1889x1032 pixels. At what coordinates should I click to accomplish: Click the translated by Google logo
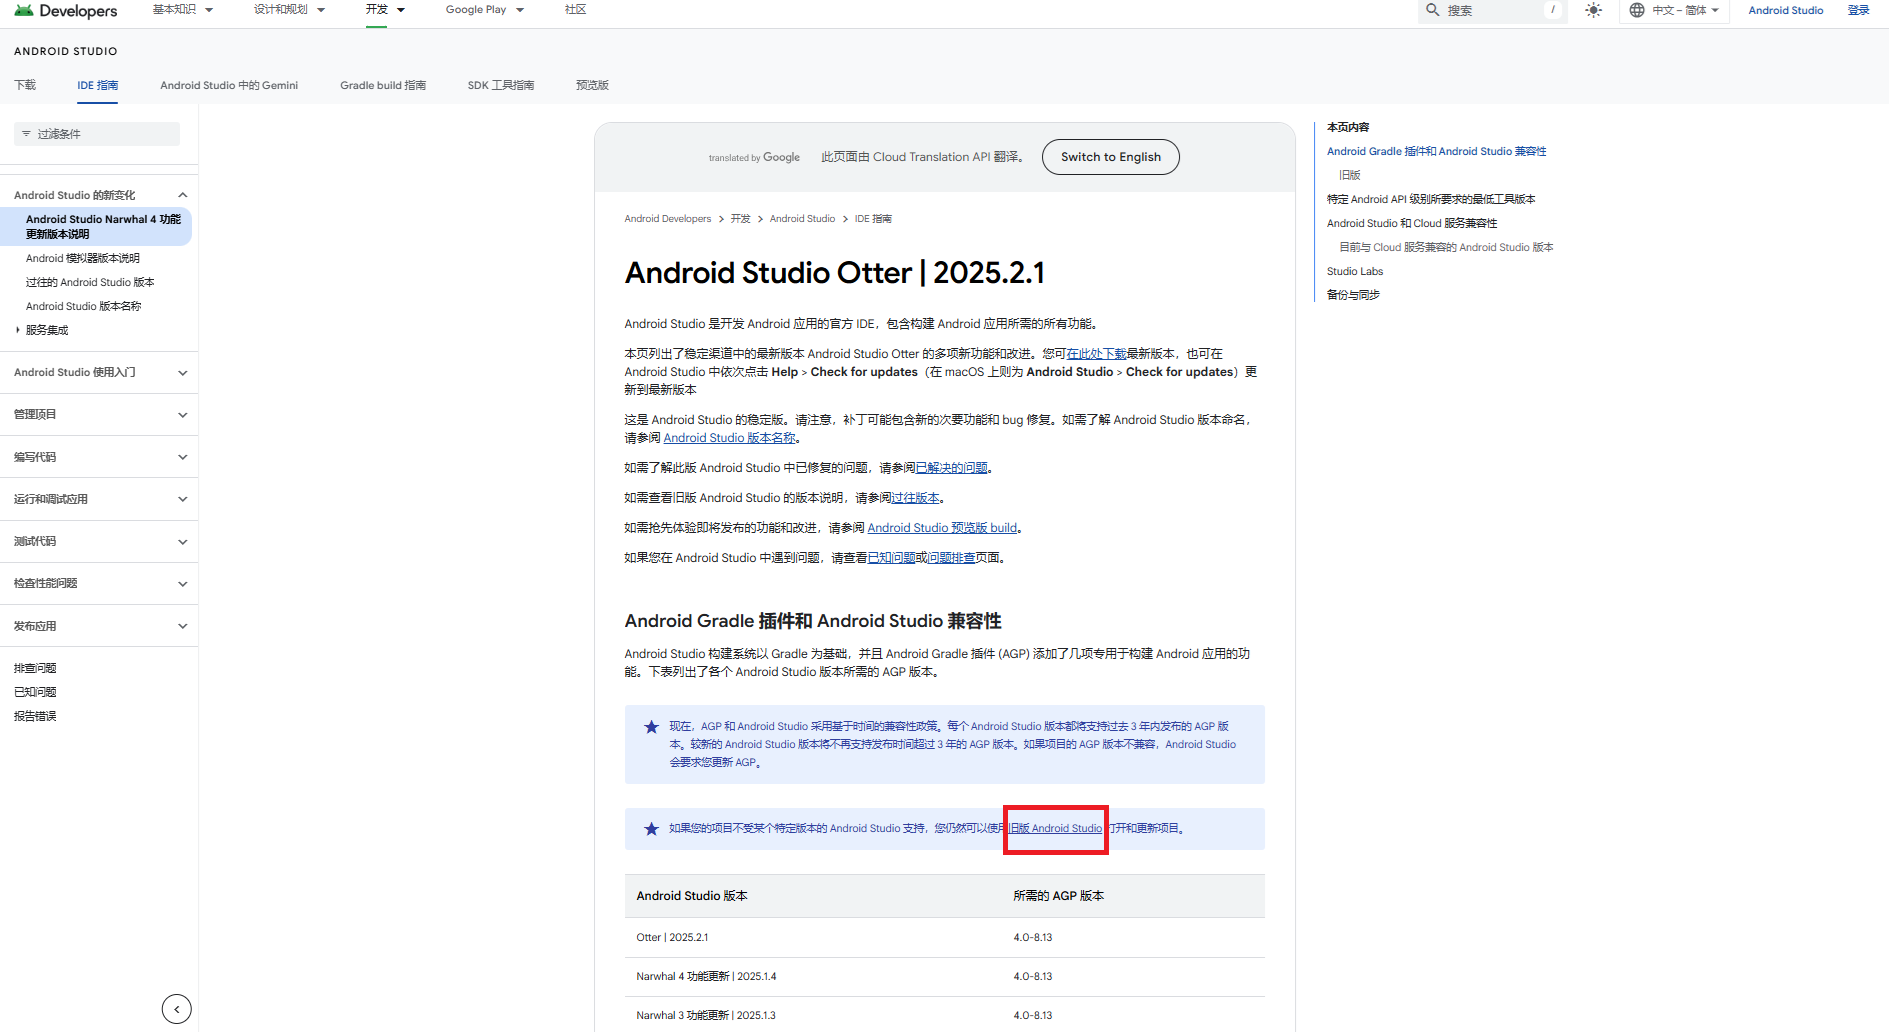[754, 157]
